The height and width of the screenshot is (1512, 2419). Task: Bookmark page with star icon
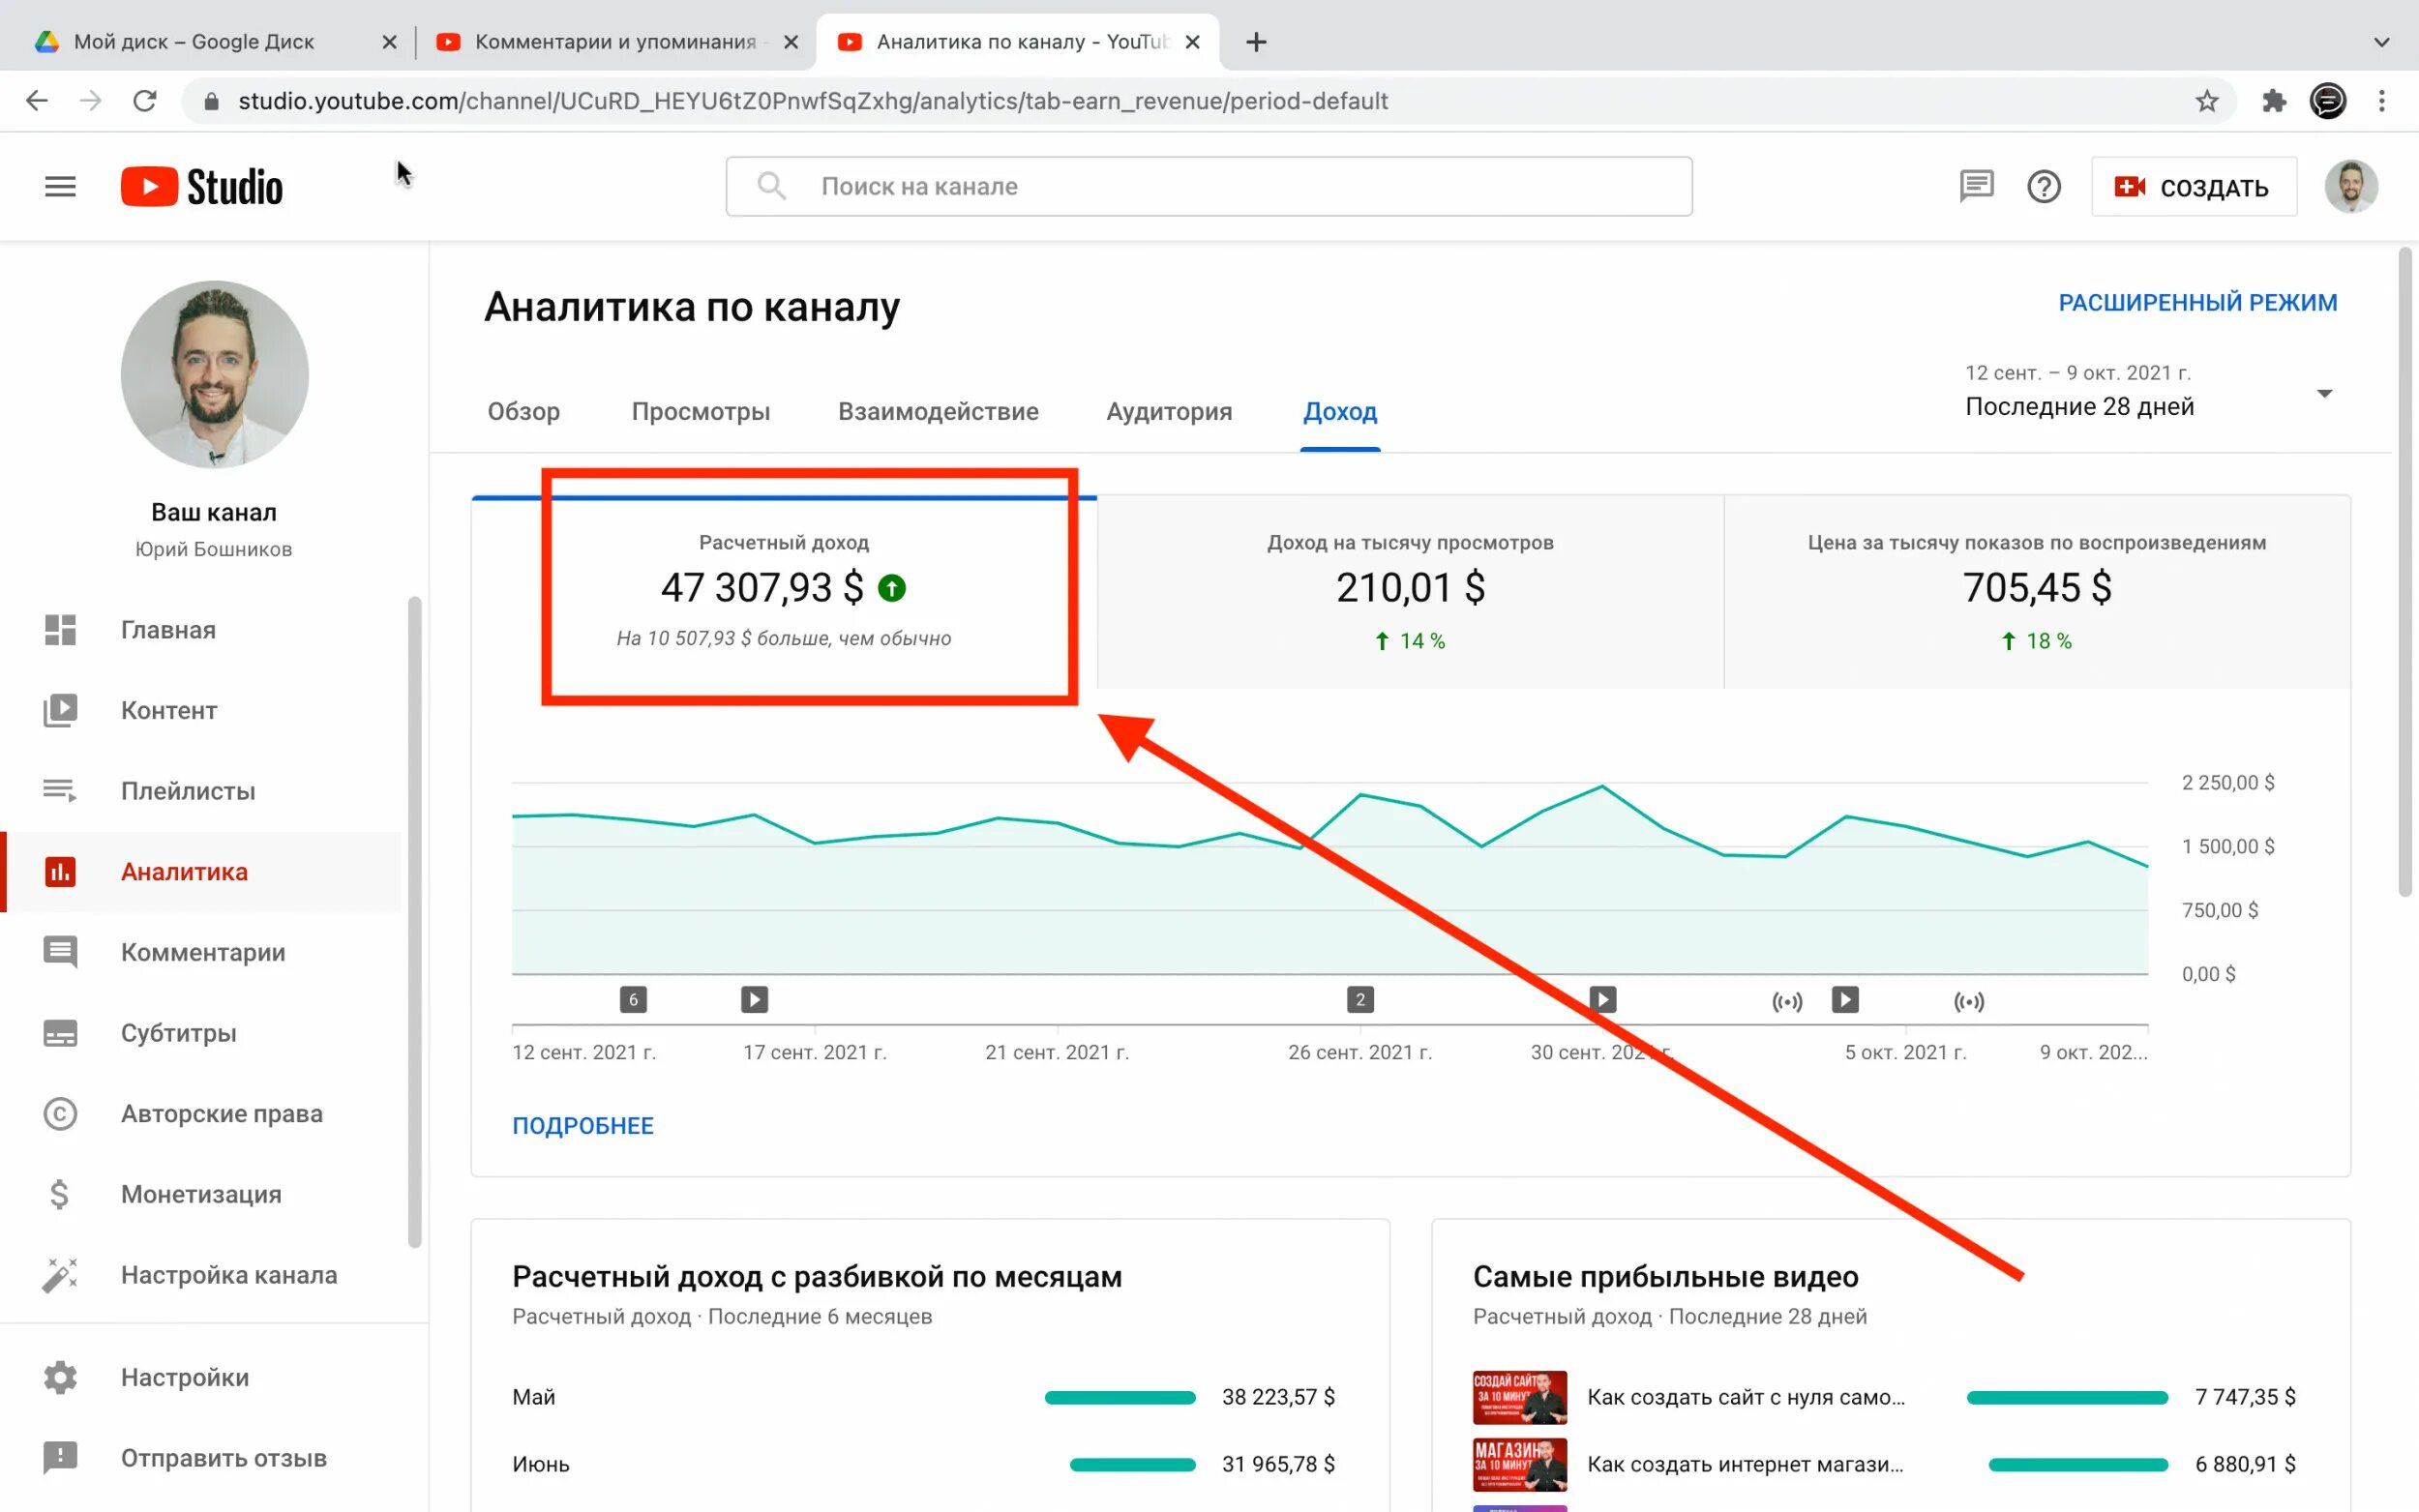point(2207,101)
